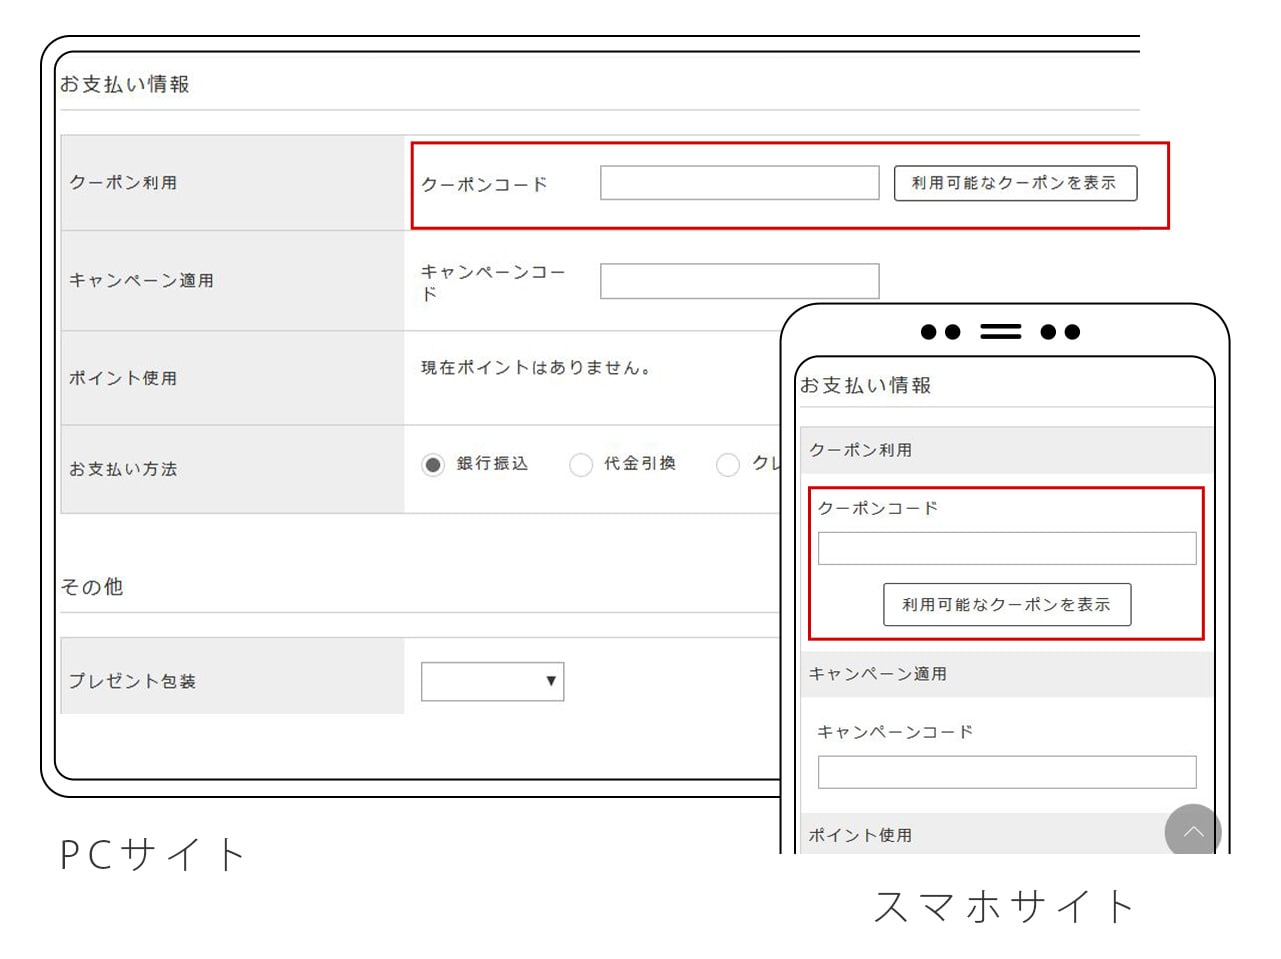This screenshot has width=1281, height=959.
Task: Click the PC site ポイント使用 row label
Action: [x=123, y=378]
